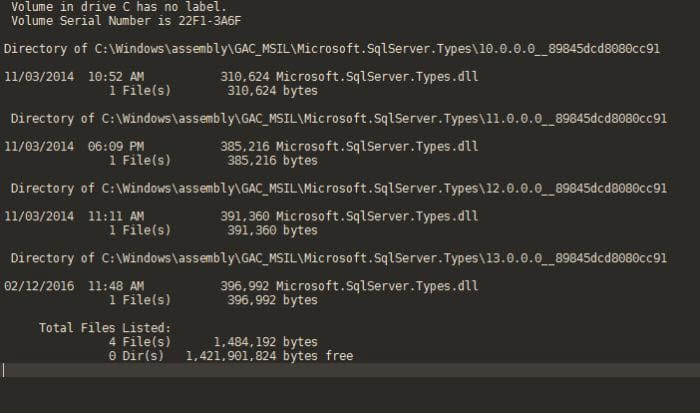700x413 pixels.
Task: Click the "Total Files Listed:" heading
Action: (x=105, y=328)
